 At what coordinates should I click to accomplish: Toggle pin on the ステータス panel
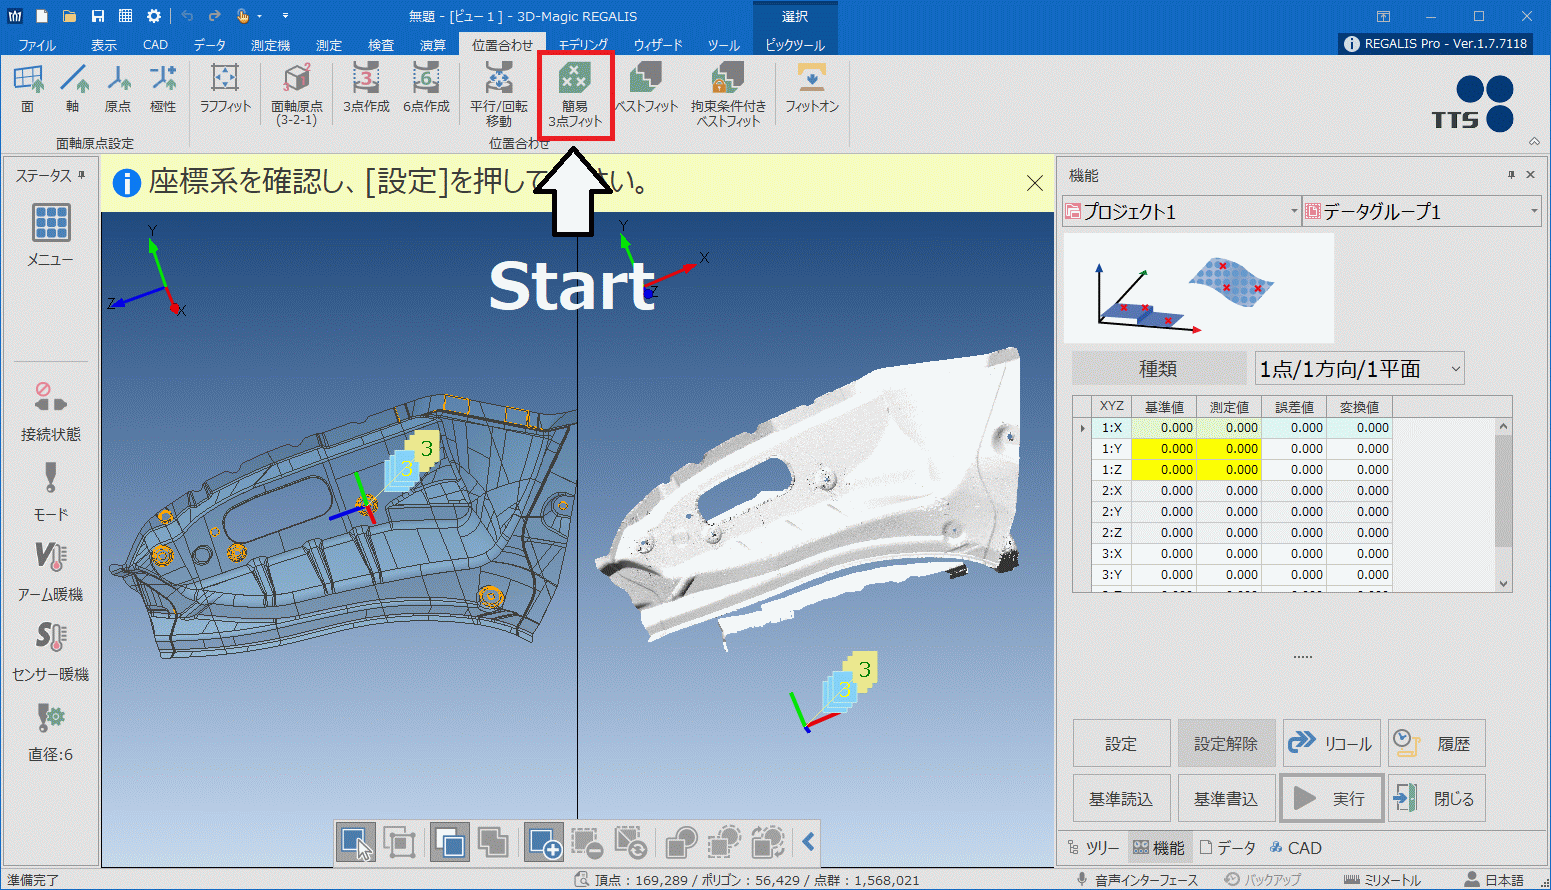(82, 175)
